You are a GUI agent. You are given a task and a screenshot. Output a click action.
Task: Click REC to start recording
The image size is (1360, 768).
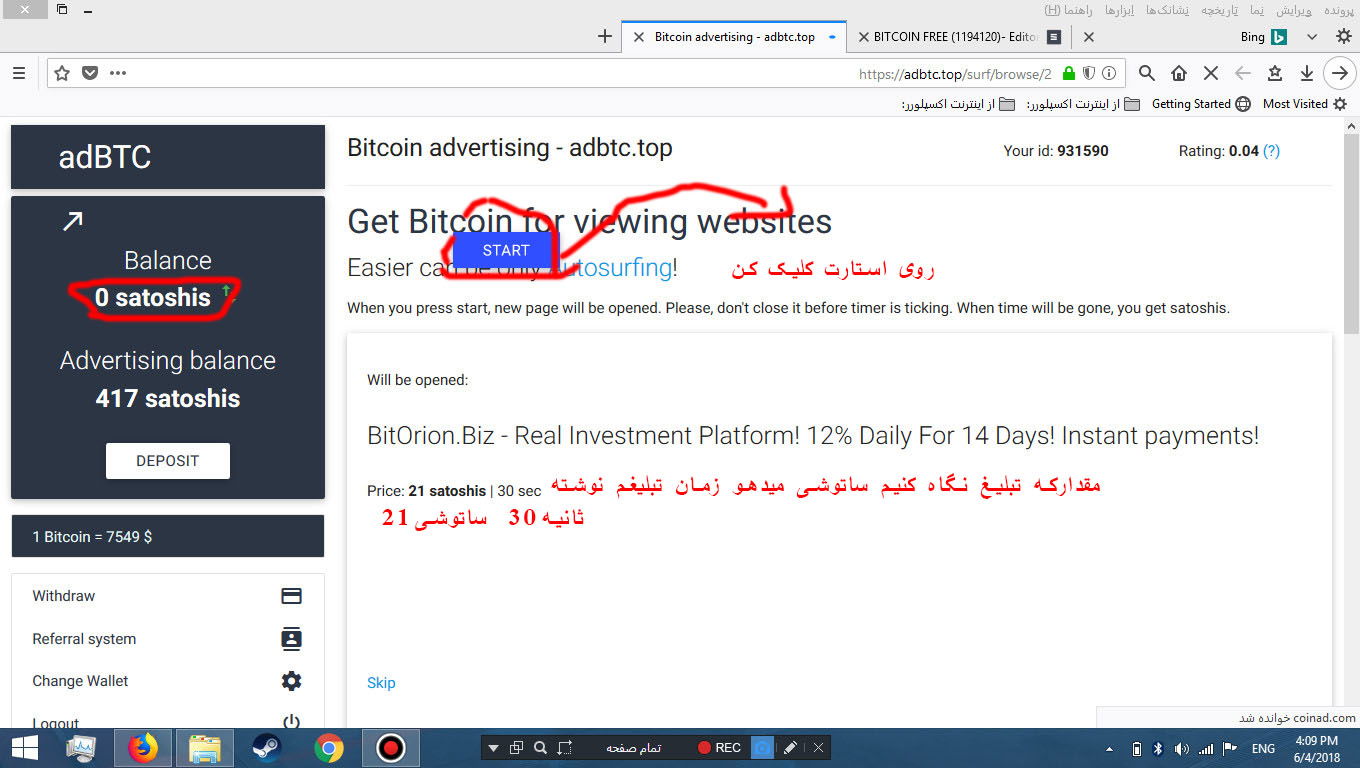pyautogui.click(x=719, y=748)
